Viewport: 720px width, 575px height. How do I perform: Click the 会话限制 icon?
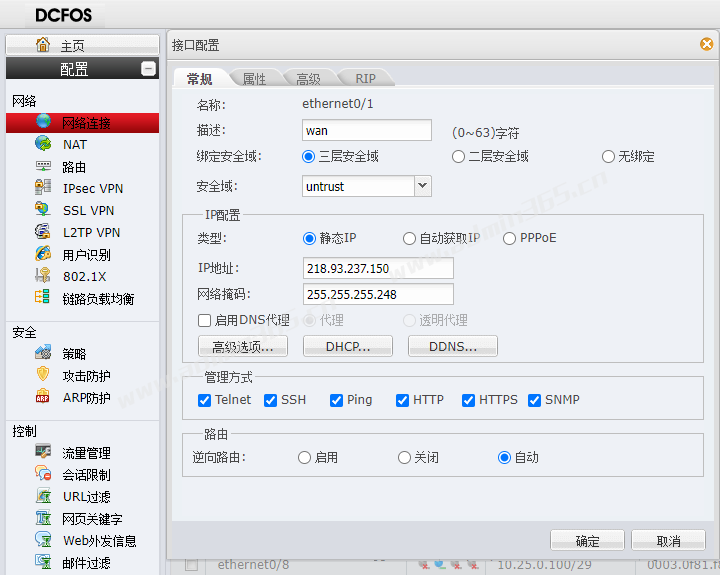[43, 473]
